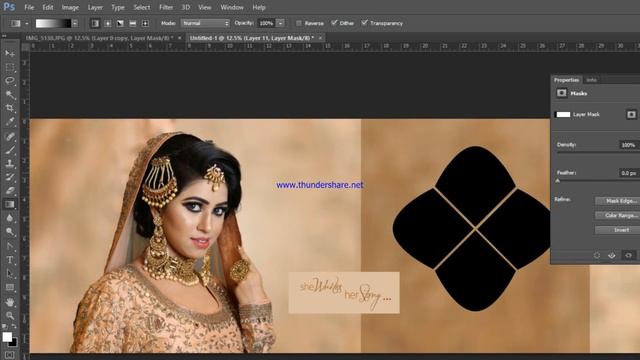Image resolution: width=640 pixels, height=360 pixels.
Task: Choose Diamond Gradient style
Action: coord(145,23)
